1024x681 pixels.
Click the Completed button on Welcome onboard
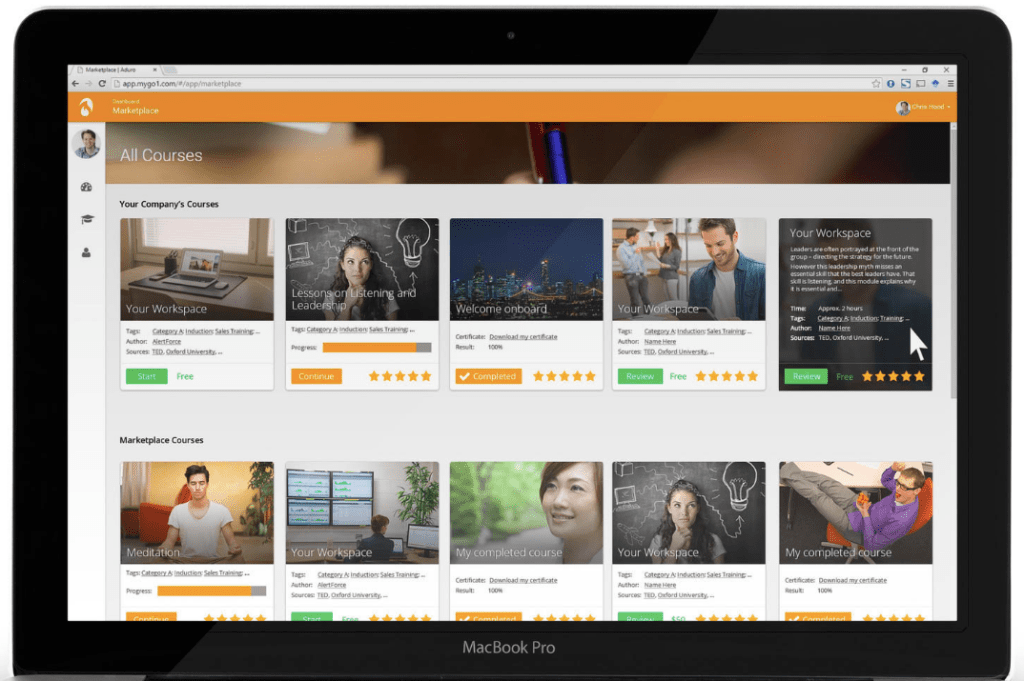tap(488, 376)
